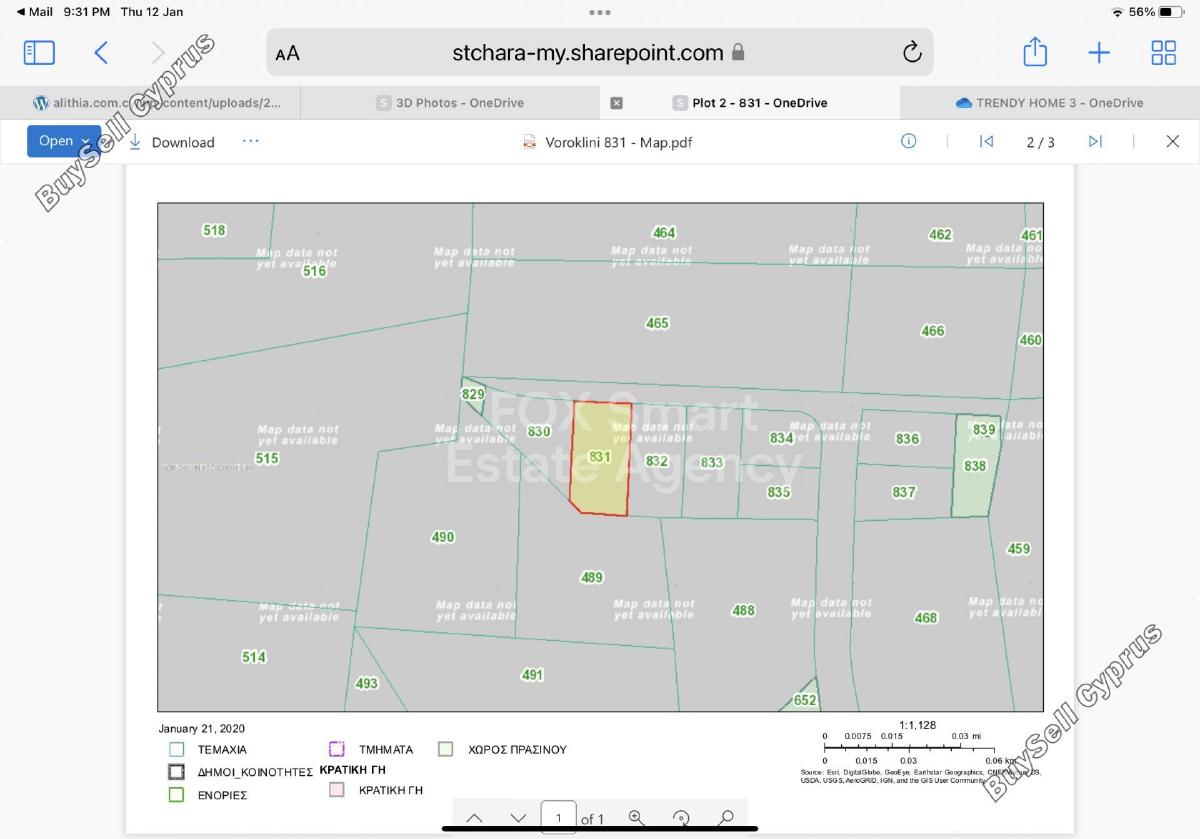Go to the previous file in OneDrive
Viewport: 1200px width, 839px height.
(x=986, y=141)
